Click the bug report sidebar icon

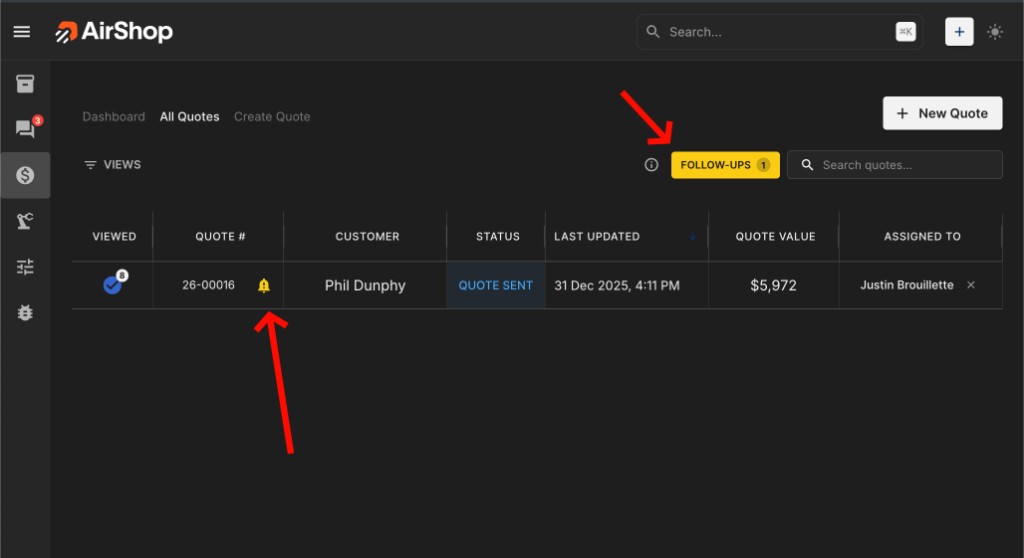pos(25,313)
